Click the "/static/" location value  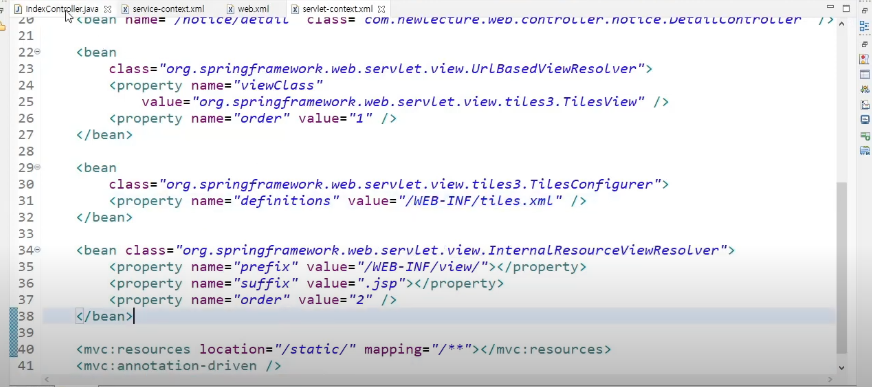pos(315,350)
